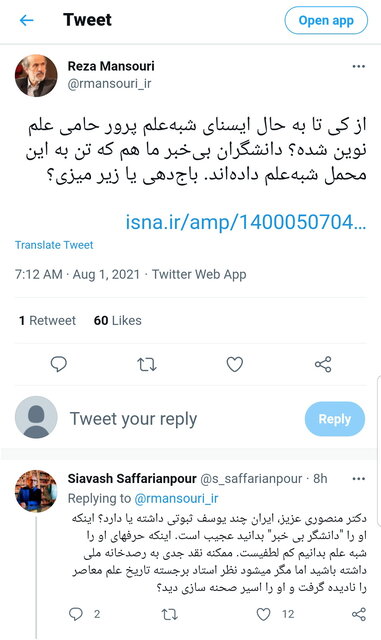Viewport: 381px width, 640px height.
Task: Retweet Reza Mansouri's tweet
Action: [147, 364]
